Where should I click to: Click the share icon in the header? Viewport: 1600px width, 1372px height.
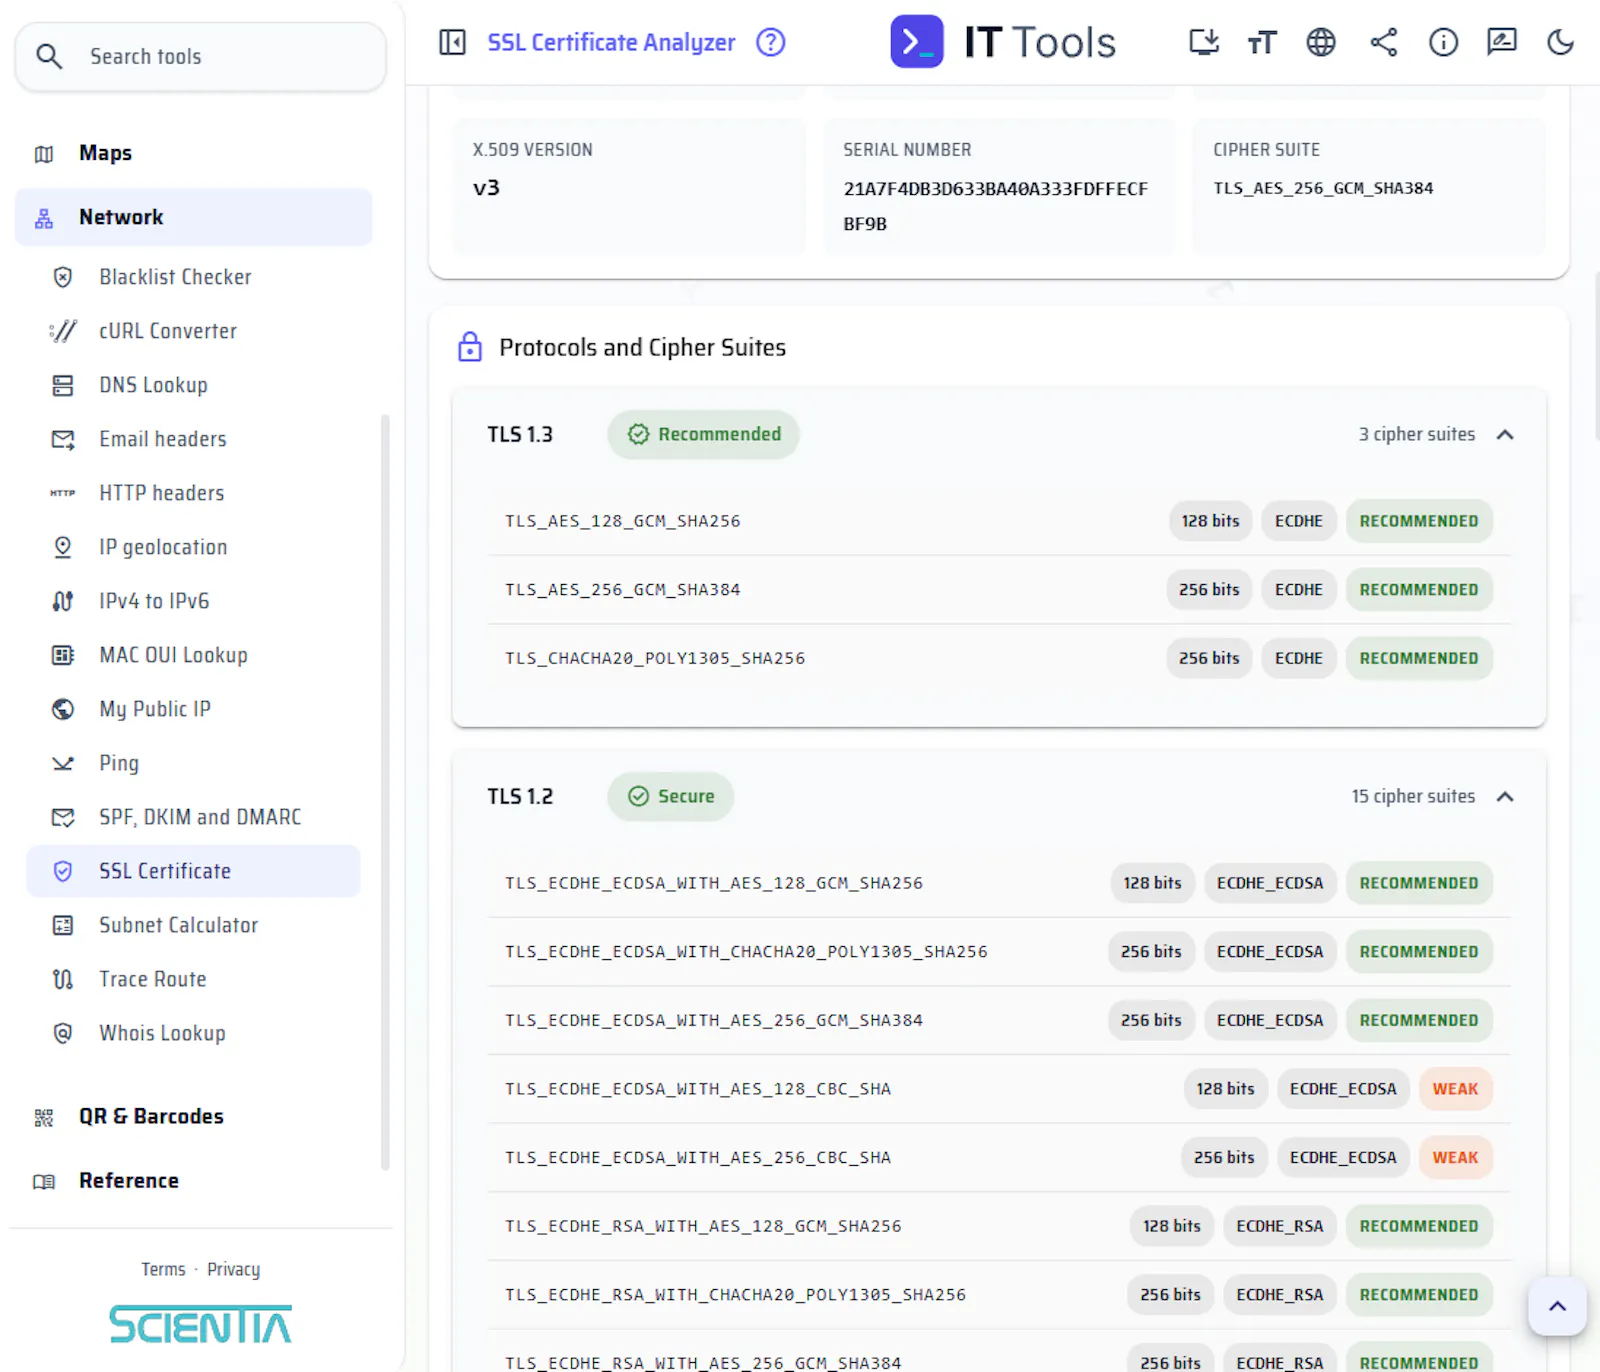pos(1384,42)
